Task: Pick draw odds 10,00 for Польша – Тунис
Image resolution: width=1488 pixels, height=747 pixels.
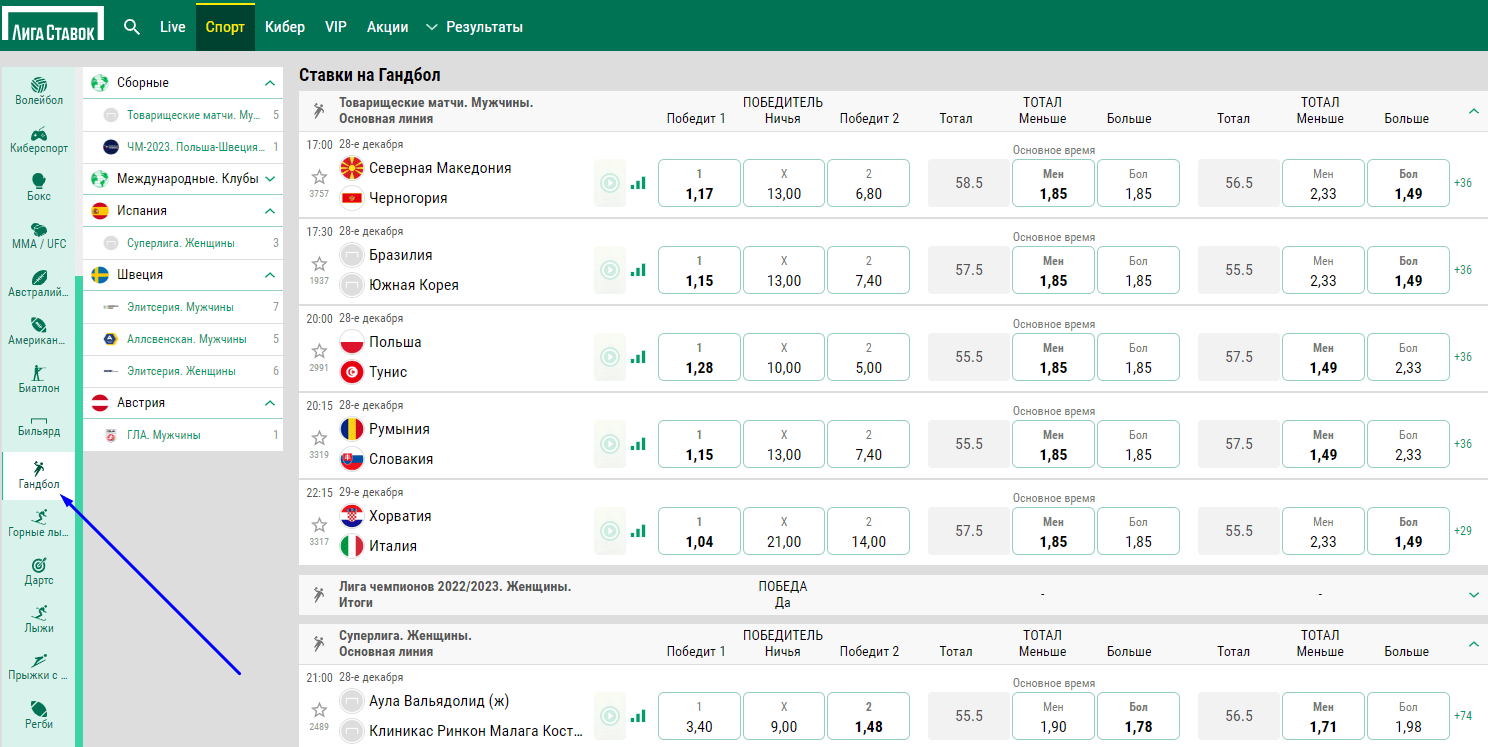Action: (x=784, y=357)
